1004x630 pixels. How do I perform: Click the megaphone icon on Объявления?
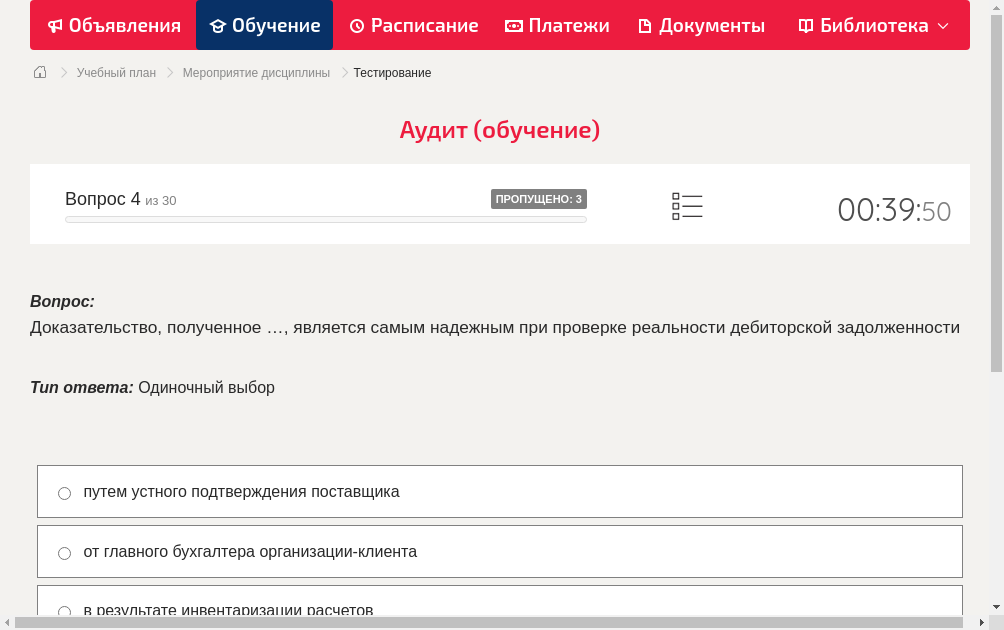tap(56, 25)
